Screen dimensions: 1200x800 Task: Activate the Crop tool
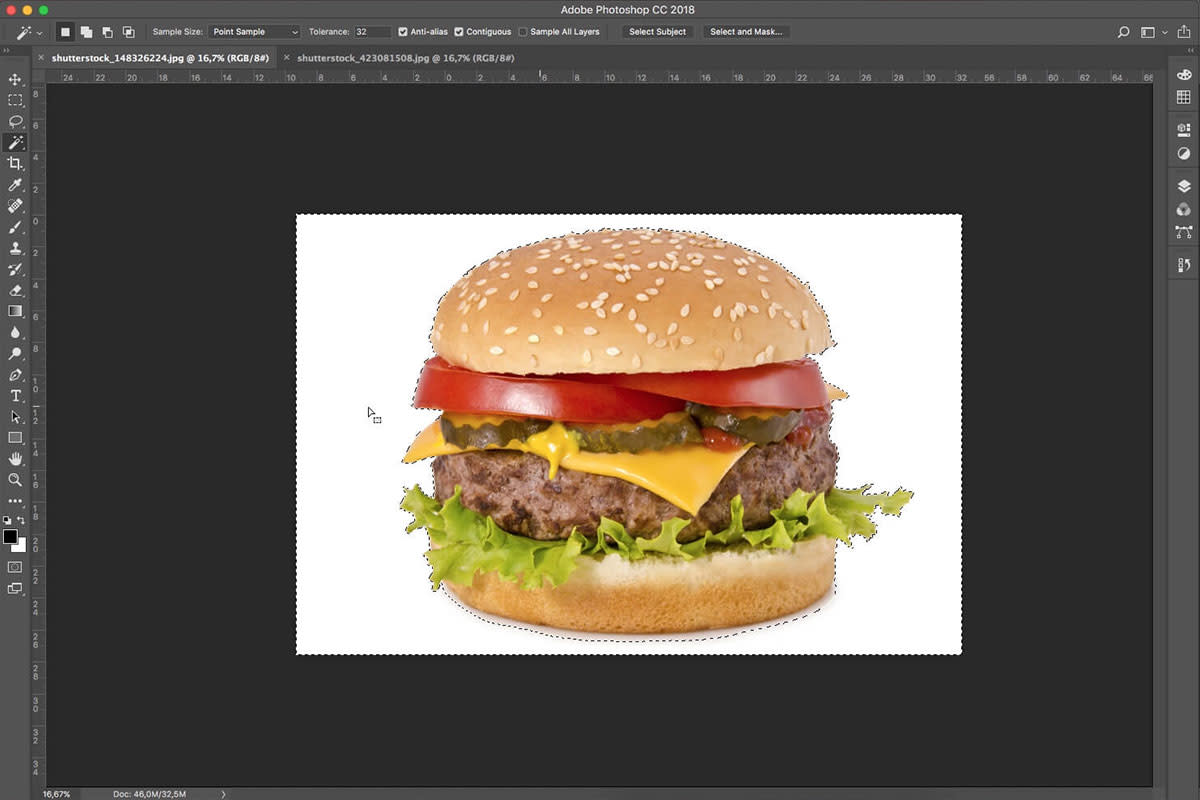pos(15,164)
